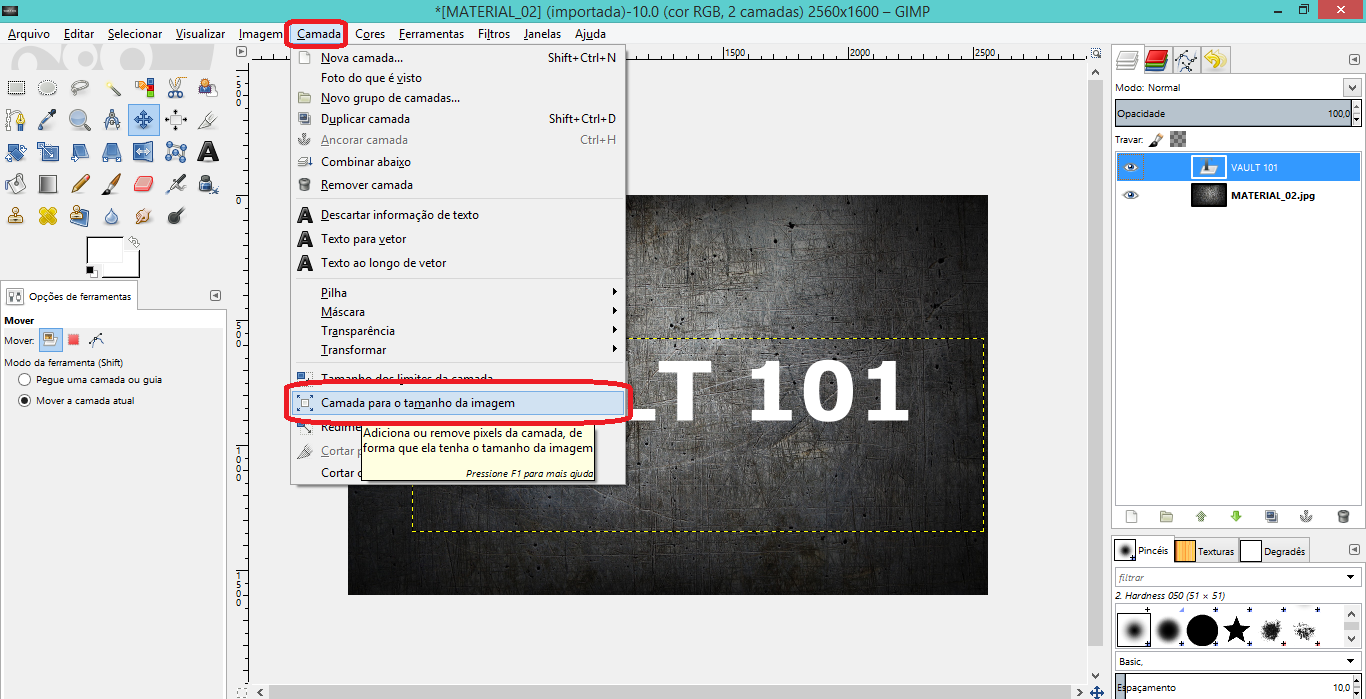1366x699 pixels.
Task: Click the anchor layer icon
Action: (x=1305, y=517)
